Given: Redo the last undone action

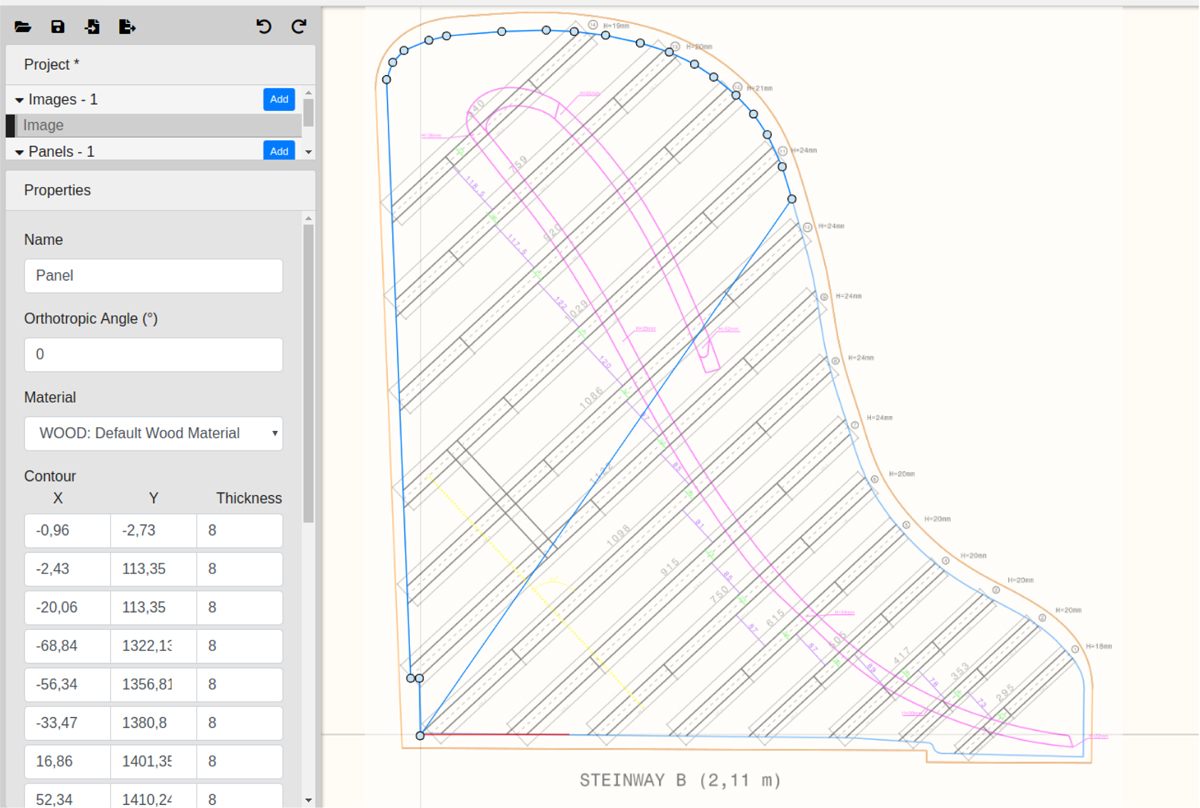Looking at the screenshot, I should tap(299, 27).
